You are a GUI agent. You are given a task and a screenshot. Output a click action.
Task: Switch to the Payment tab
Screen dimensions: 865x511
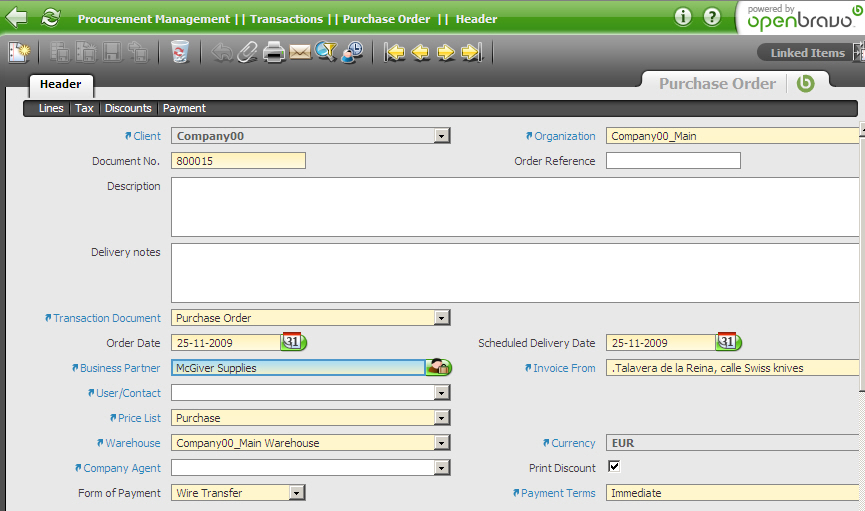(x=184, y=108)
